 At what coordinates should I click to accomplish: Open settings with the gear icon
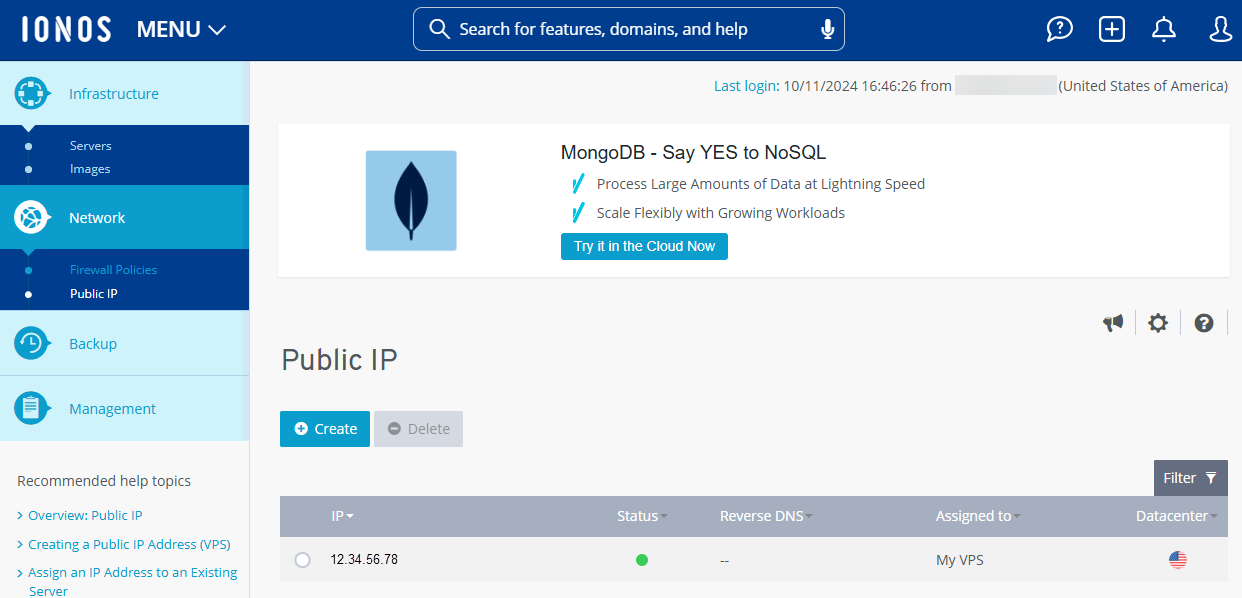pos(1157,323)
